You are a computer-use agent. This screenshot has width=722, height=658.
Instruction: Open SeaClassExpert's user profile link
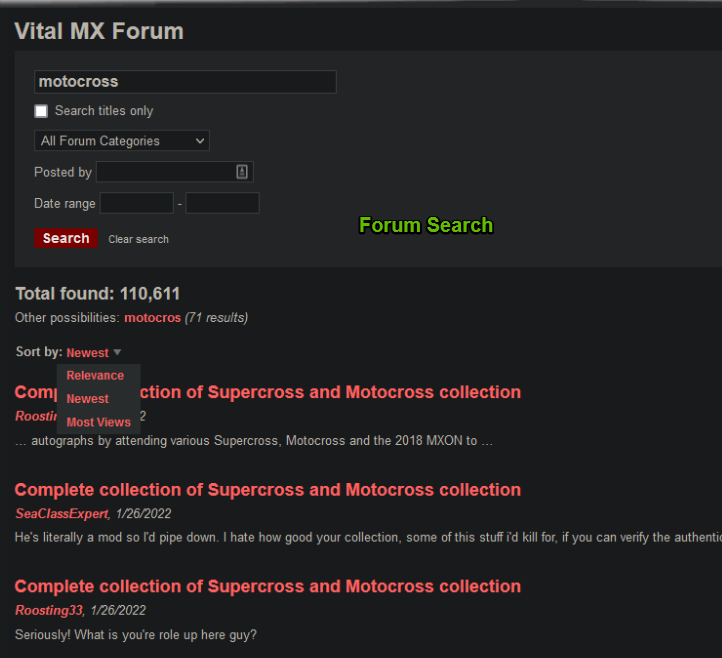coord(62,513)
